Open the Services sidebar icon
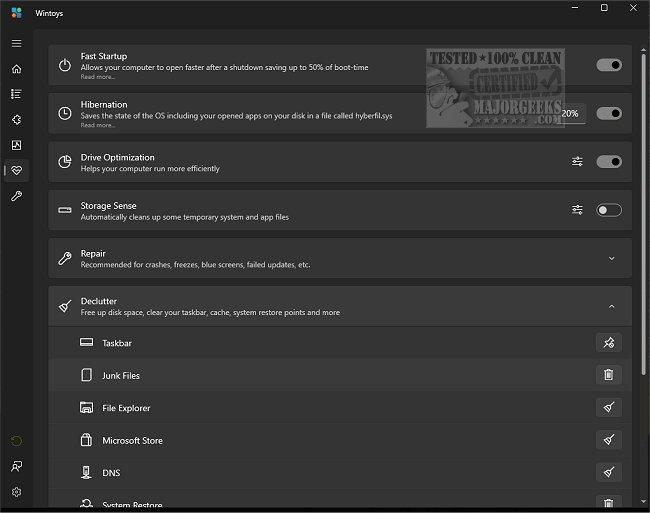The image size is (650, 513). (17, 120)
